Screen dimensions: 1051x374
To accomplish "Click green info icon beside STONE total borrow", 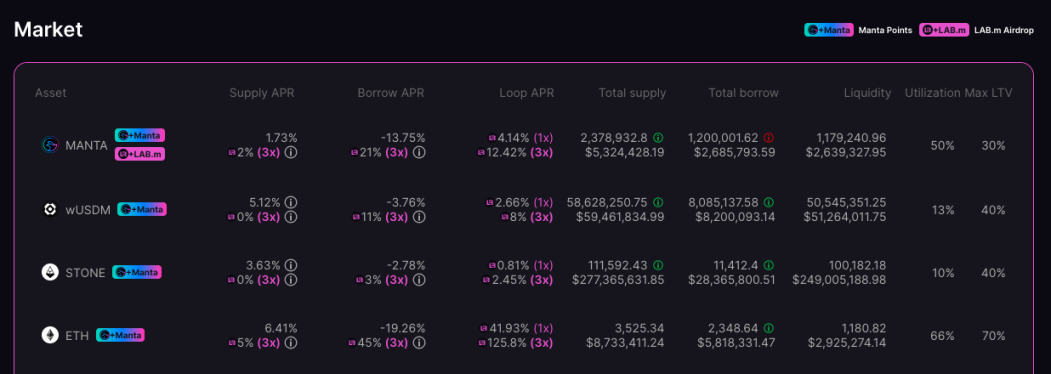I will pos(769,265).
